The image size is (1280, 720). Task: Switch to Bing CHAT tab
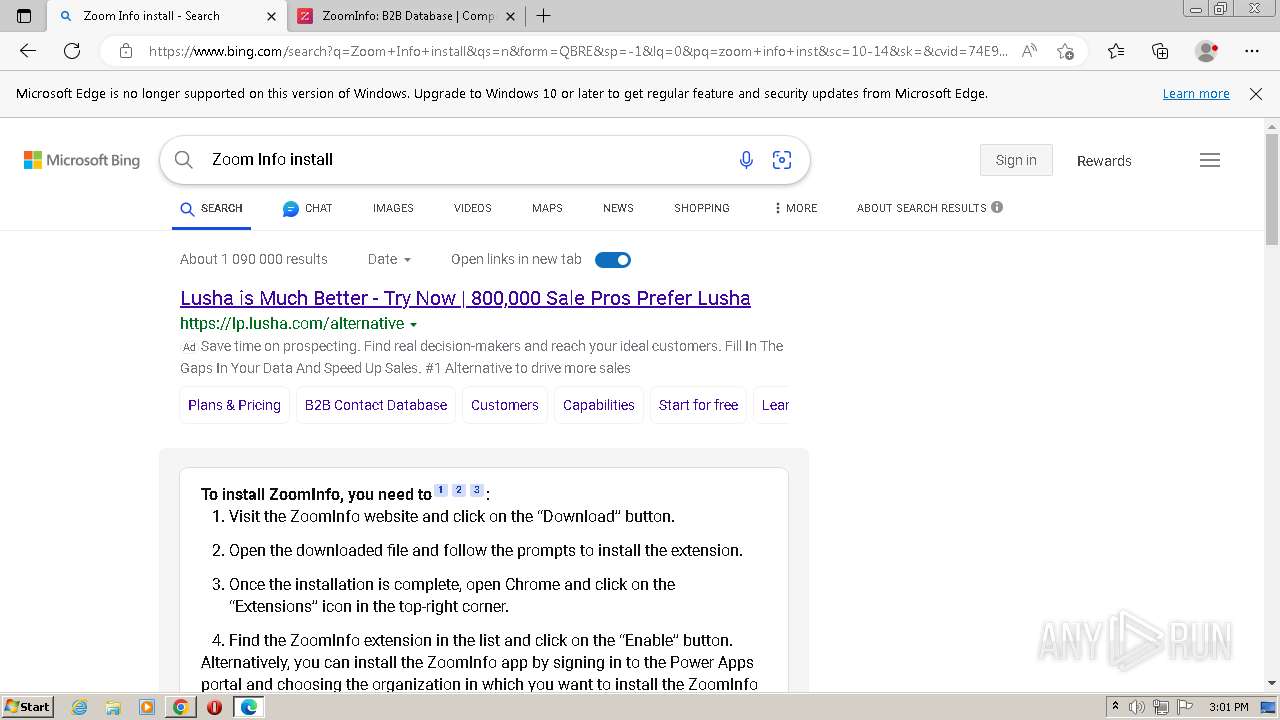[307, 208]
